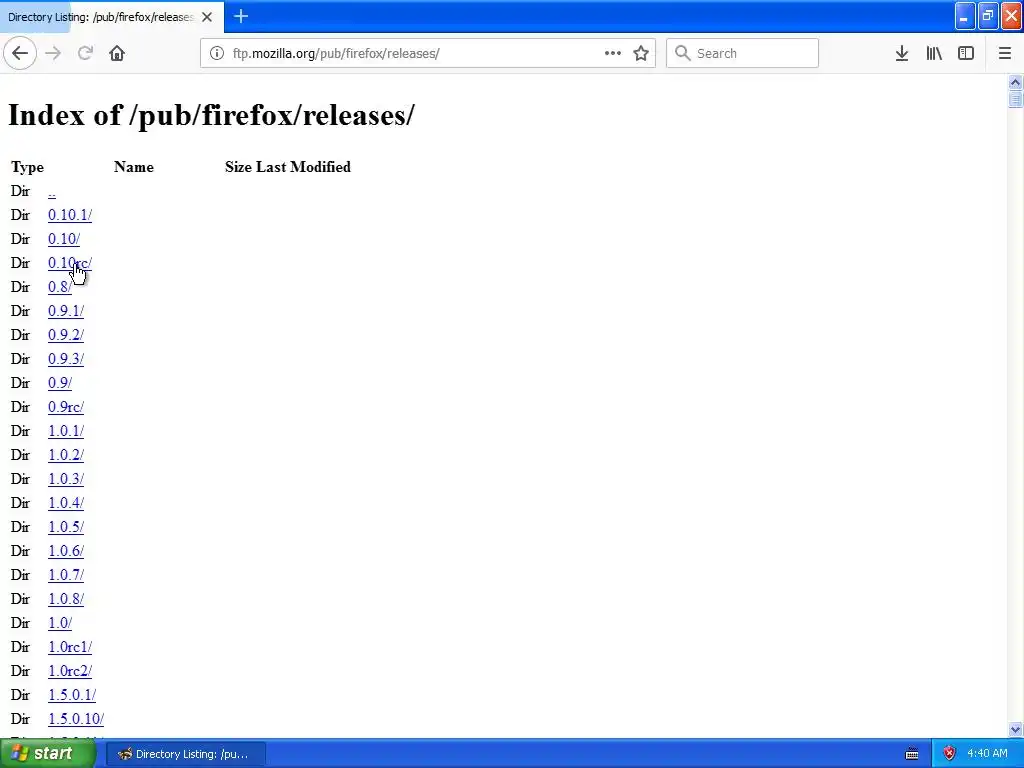1024x768 pixels.
Task: Open the 0.9.1/ directory link
Action: [x=66, y=311]
